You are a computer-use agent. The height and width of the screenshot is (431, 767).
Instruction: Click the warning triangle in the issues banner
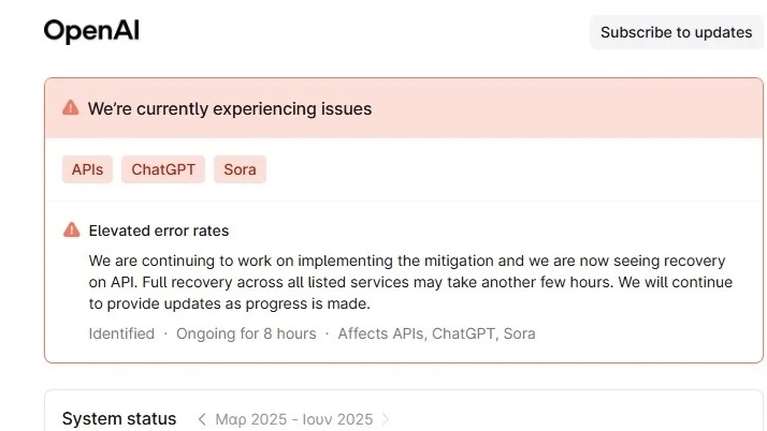pos(70,108)
